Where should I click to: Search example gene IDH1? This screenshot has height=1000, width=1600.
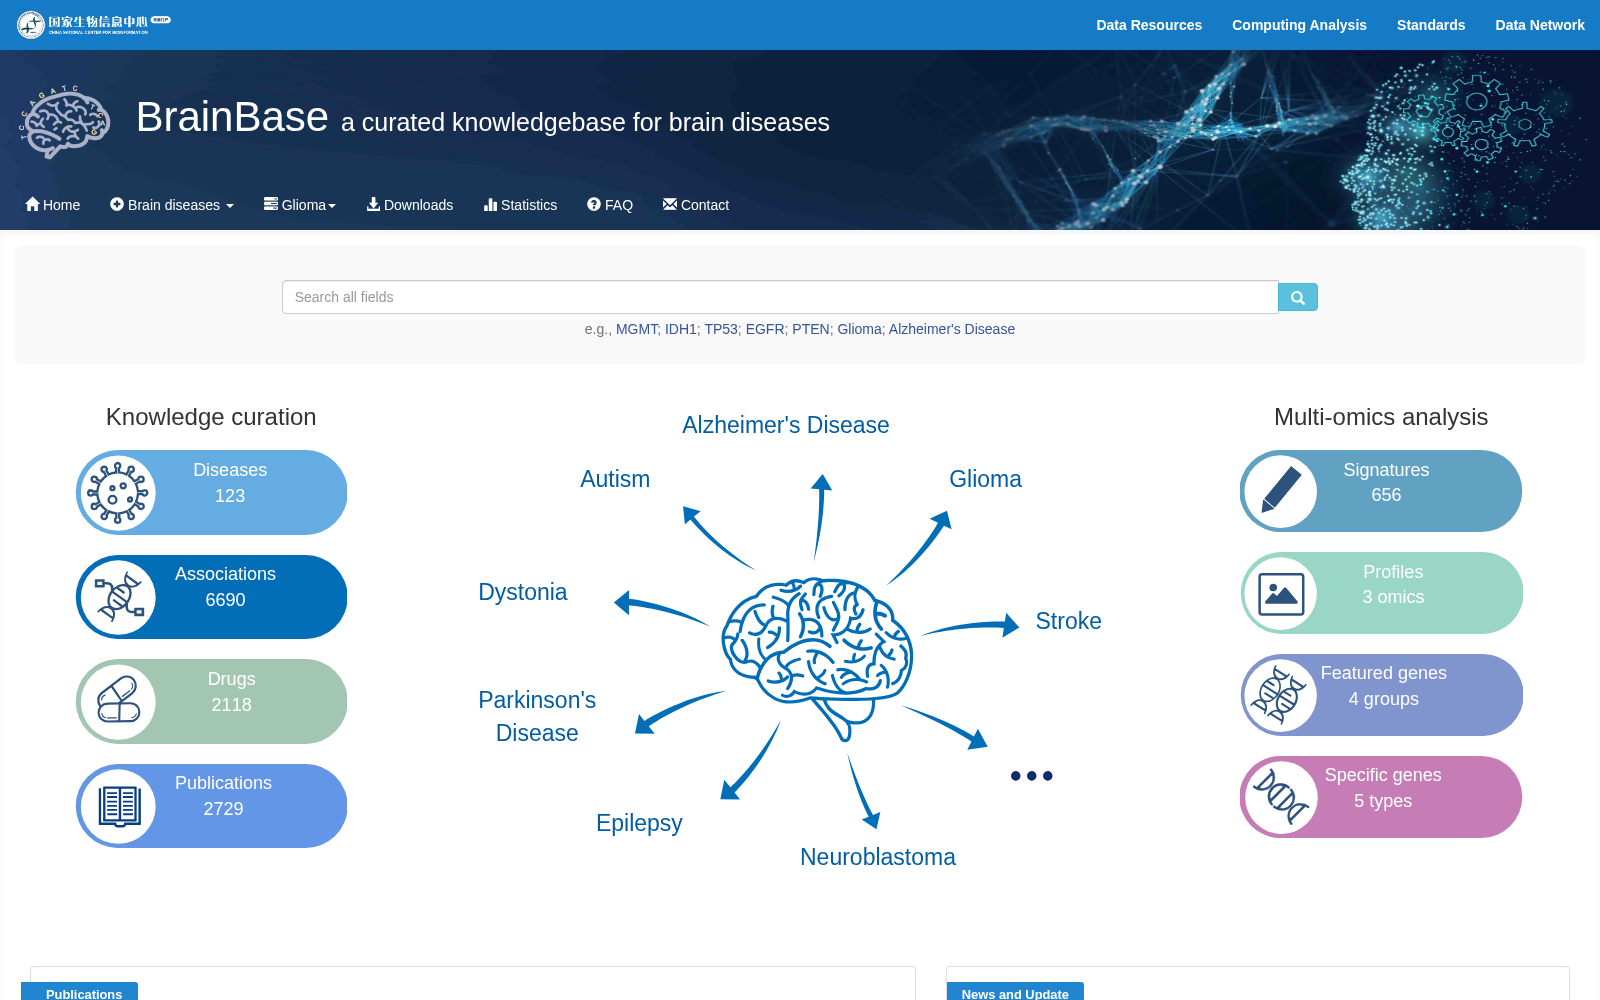[x=680, y=329]
